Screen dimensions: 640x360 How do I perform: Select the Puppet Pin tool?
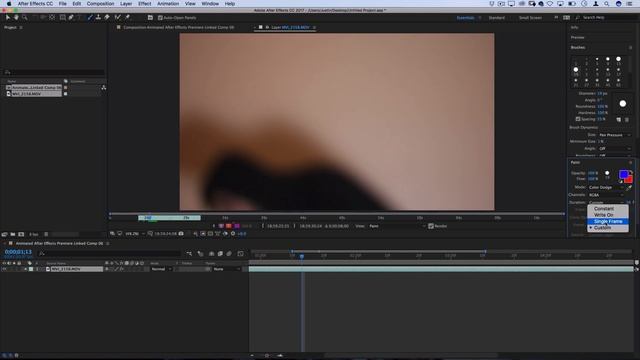[x=127, y=18]
